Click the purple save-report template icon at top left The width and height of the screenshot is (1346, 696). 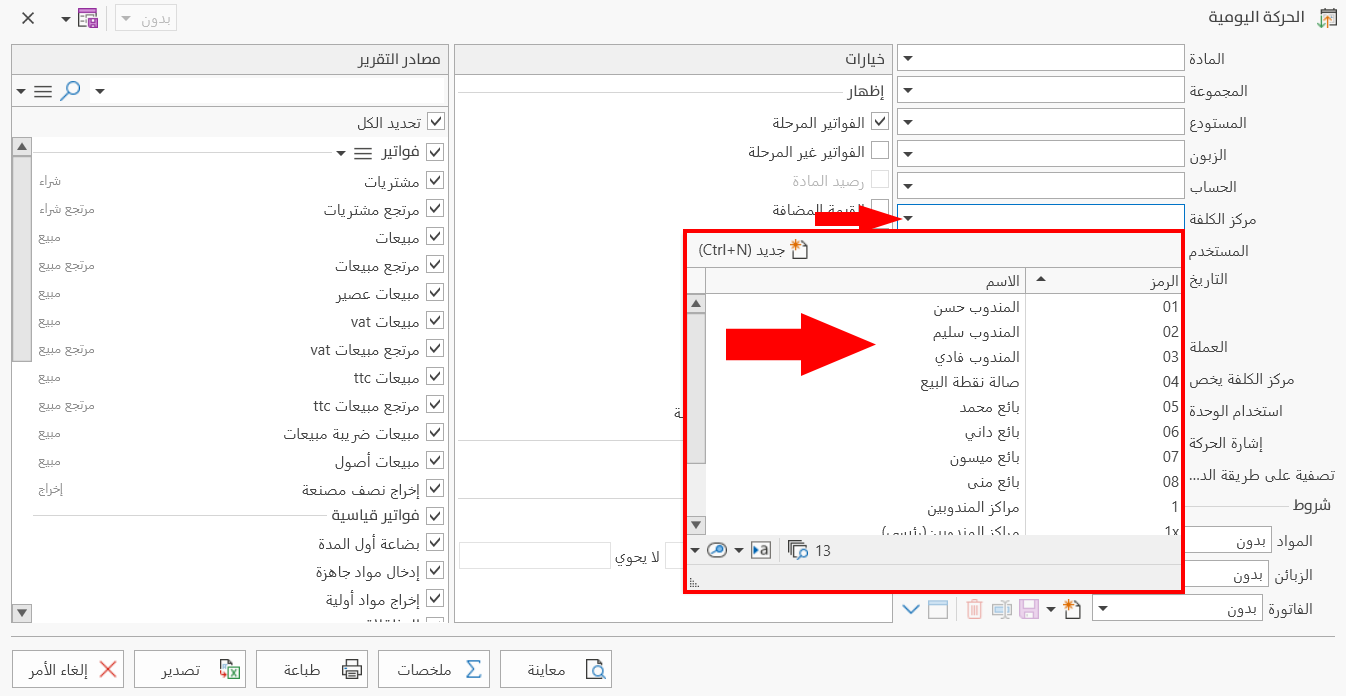pyautogui.click(x=87, y=18)
